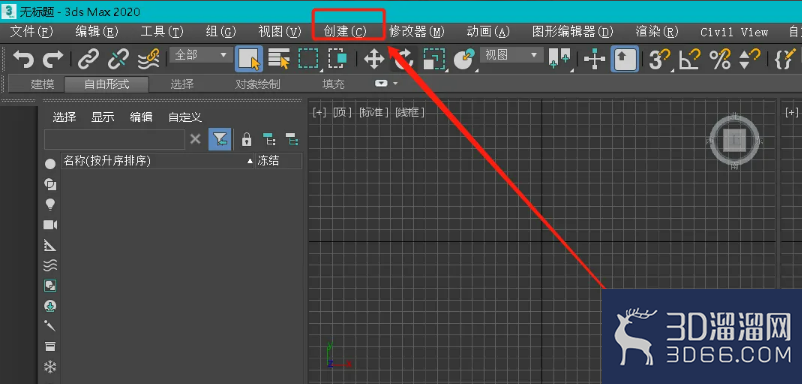Open the 创建(C) menu

tap(345, 32)
